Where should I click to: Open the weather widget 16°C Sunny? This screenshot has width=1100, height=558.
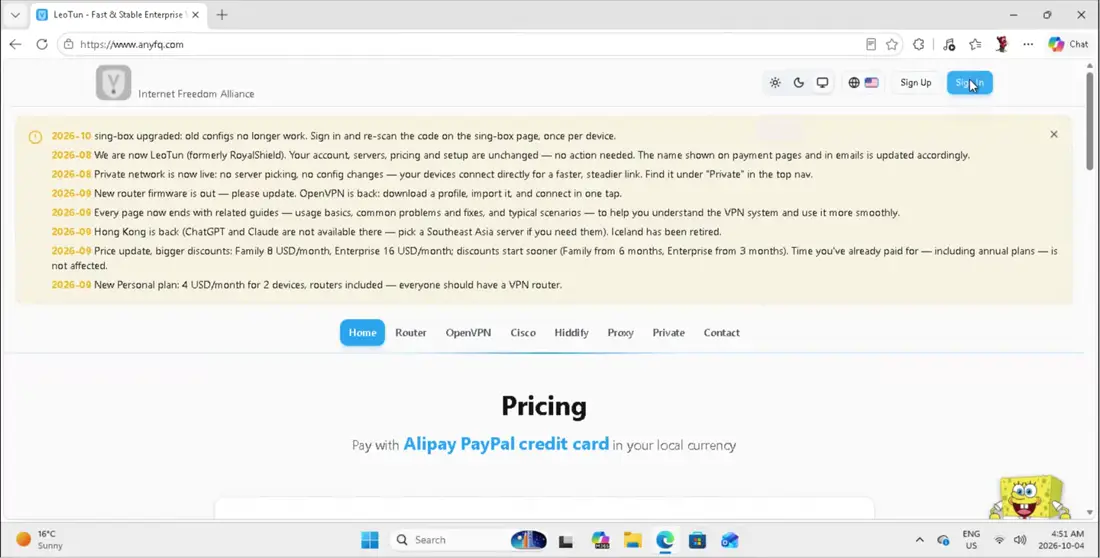(40, 540)
